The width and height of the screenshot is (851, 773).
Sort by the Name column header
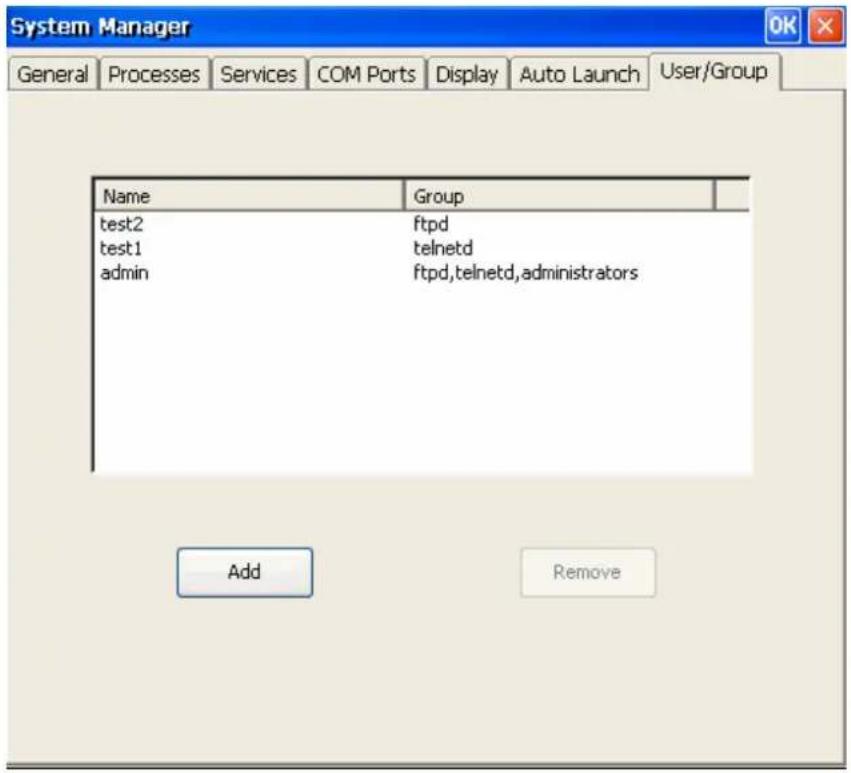[x=249, y=196]
